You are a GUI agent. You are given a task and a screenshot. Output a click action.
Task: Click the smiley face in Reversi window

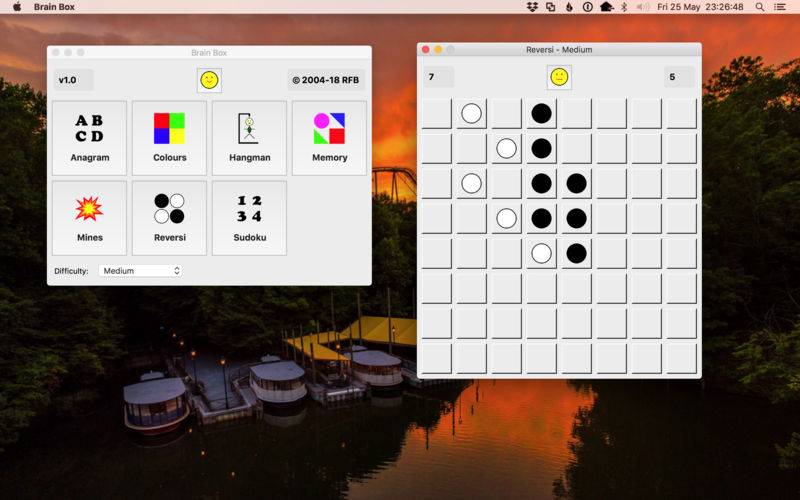(x=559, y=77)
